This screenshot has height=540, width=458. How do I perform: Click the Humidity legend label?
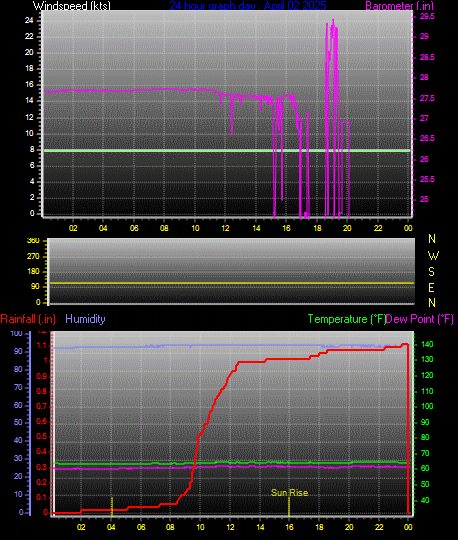point(85,319)
